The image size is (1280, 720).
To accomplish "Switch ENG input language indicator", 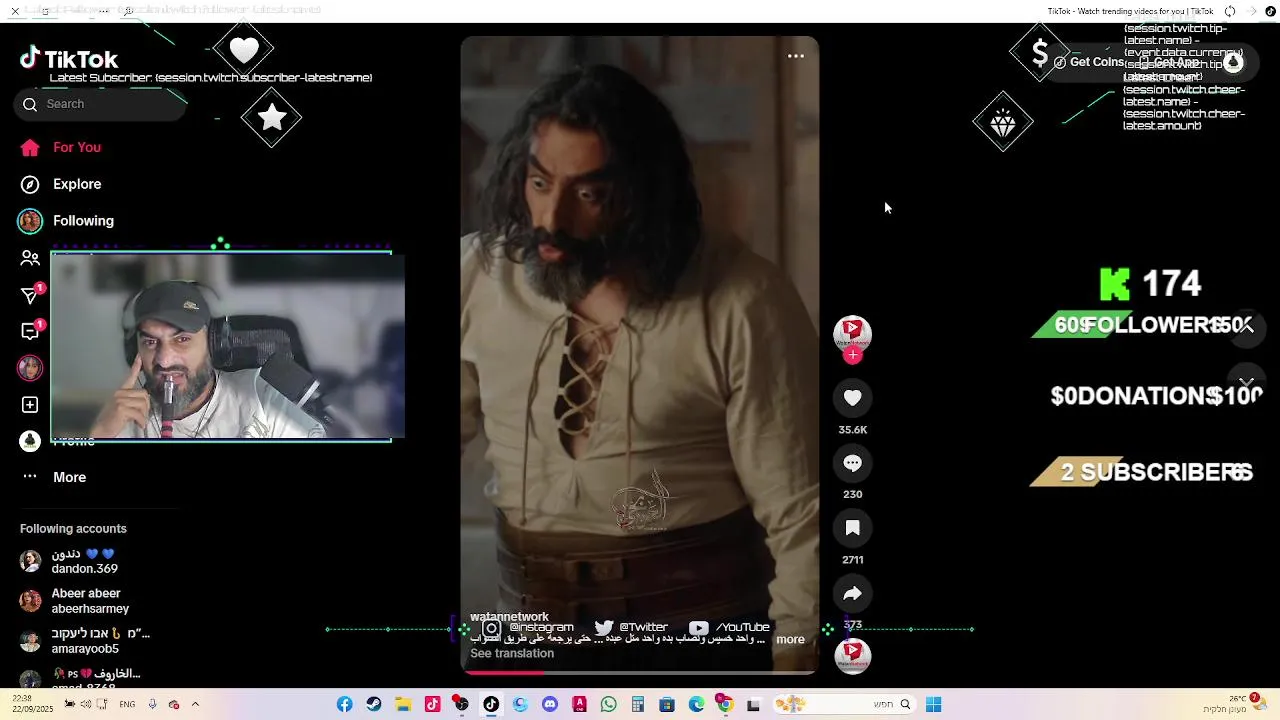I will 127,705.
